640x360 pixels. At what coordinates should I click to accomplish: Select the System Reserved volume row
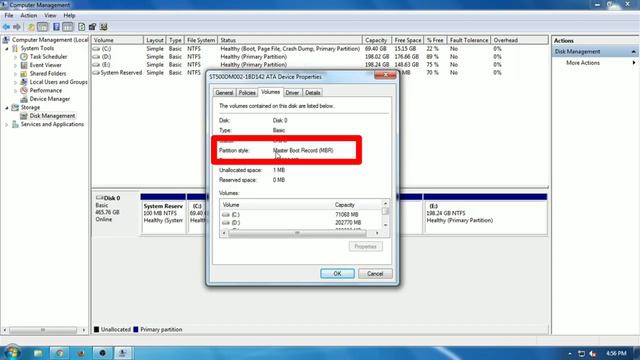pyautogui.click(x=319, y=73)
